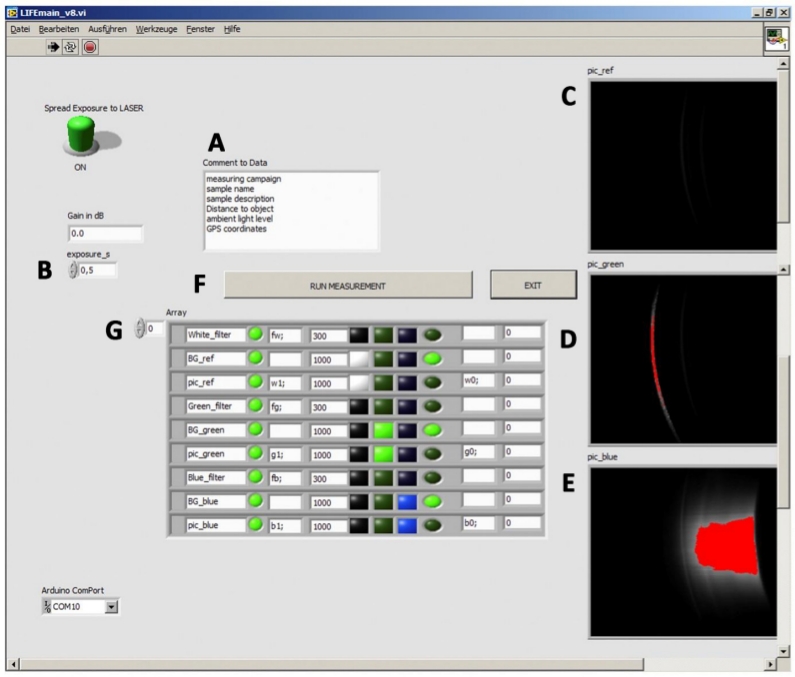This screenshot has width=795, height=677.
Task: Click the 'g0;' field in pic_green row
Action: pyautogui.click(x=479, y=451)
